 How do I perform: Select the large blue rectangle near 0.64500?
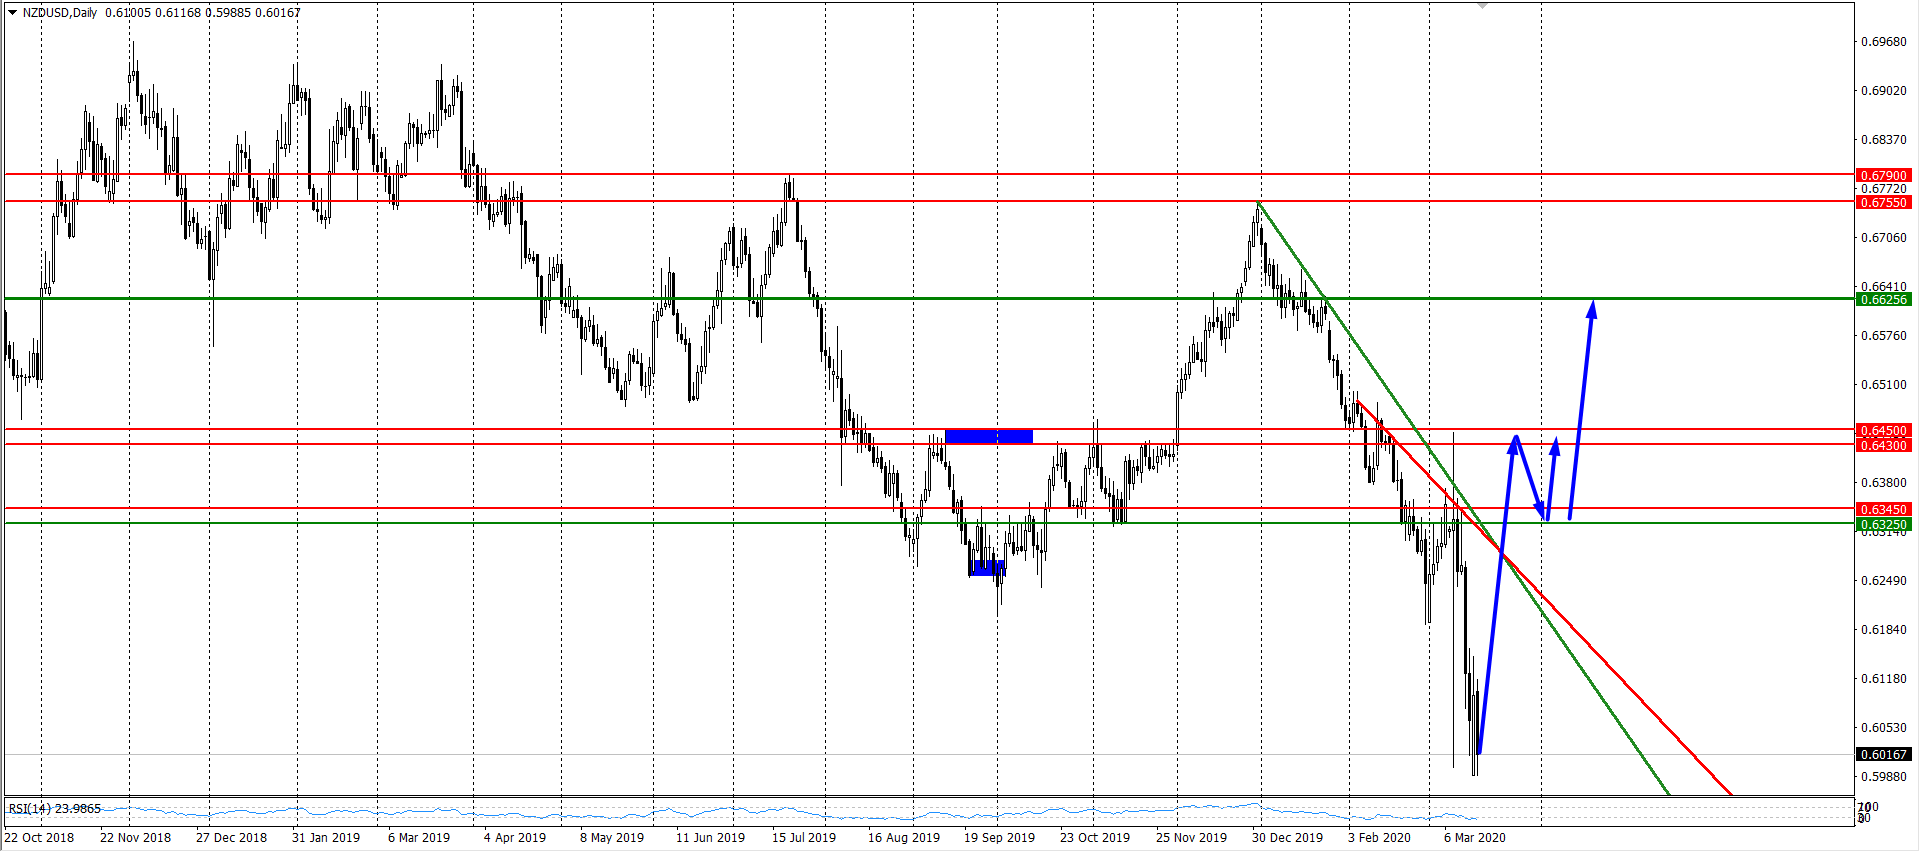click(988, 436)
